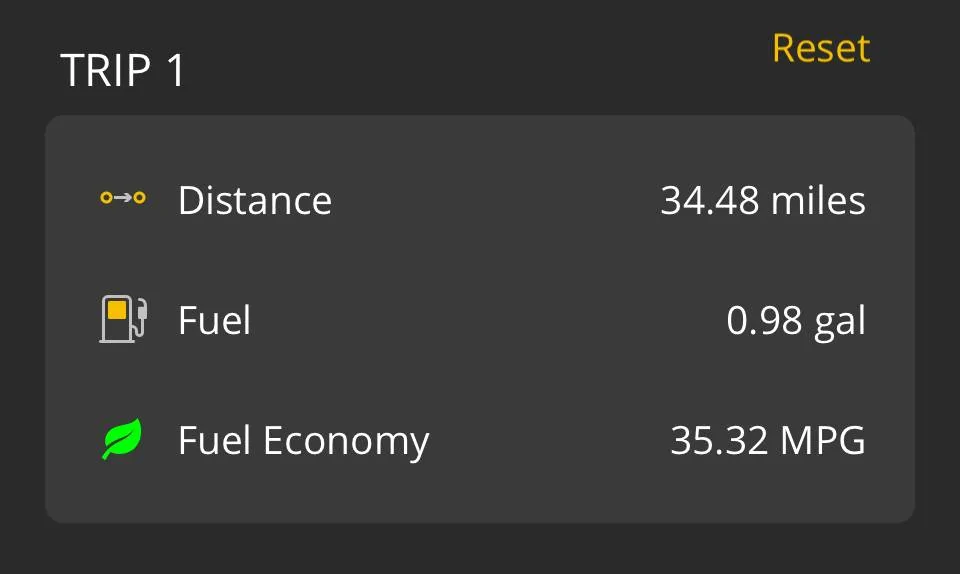
Task: Select the Fuel Economy label
Action: [303, 441]
